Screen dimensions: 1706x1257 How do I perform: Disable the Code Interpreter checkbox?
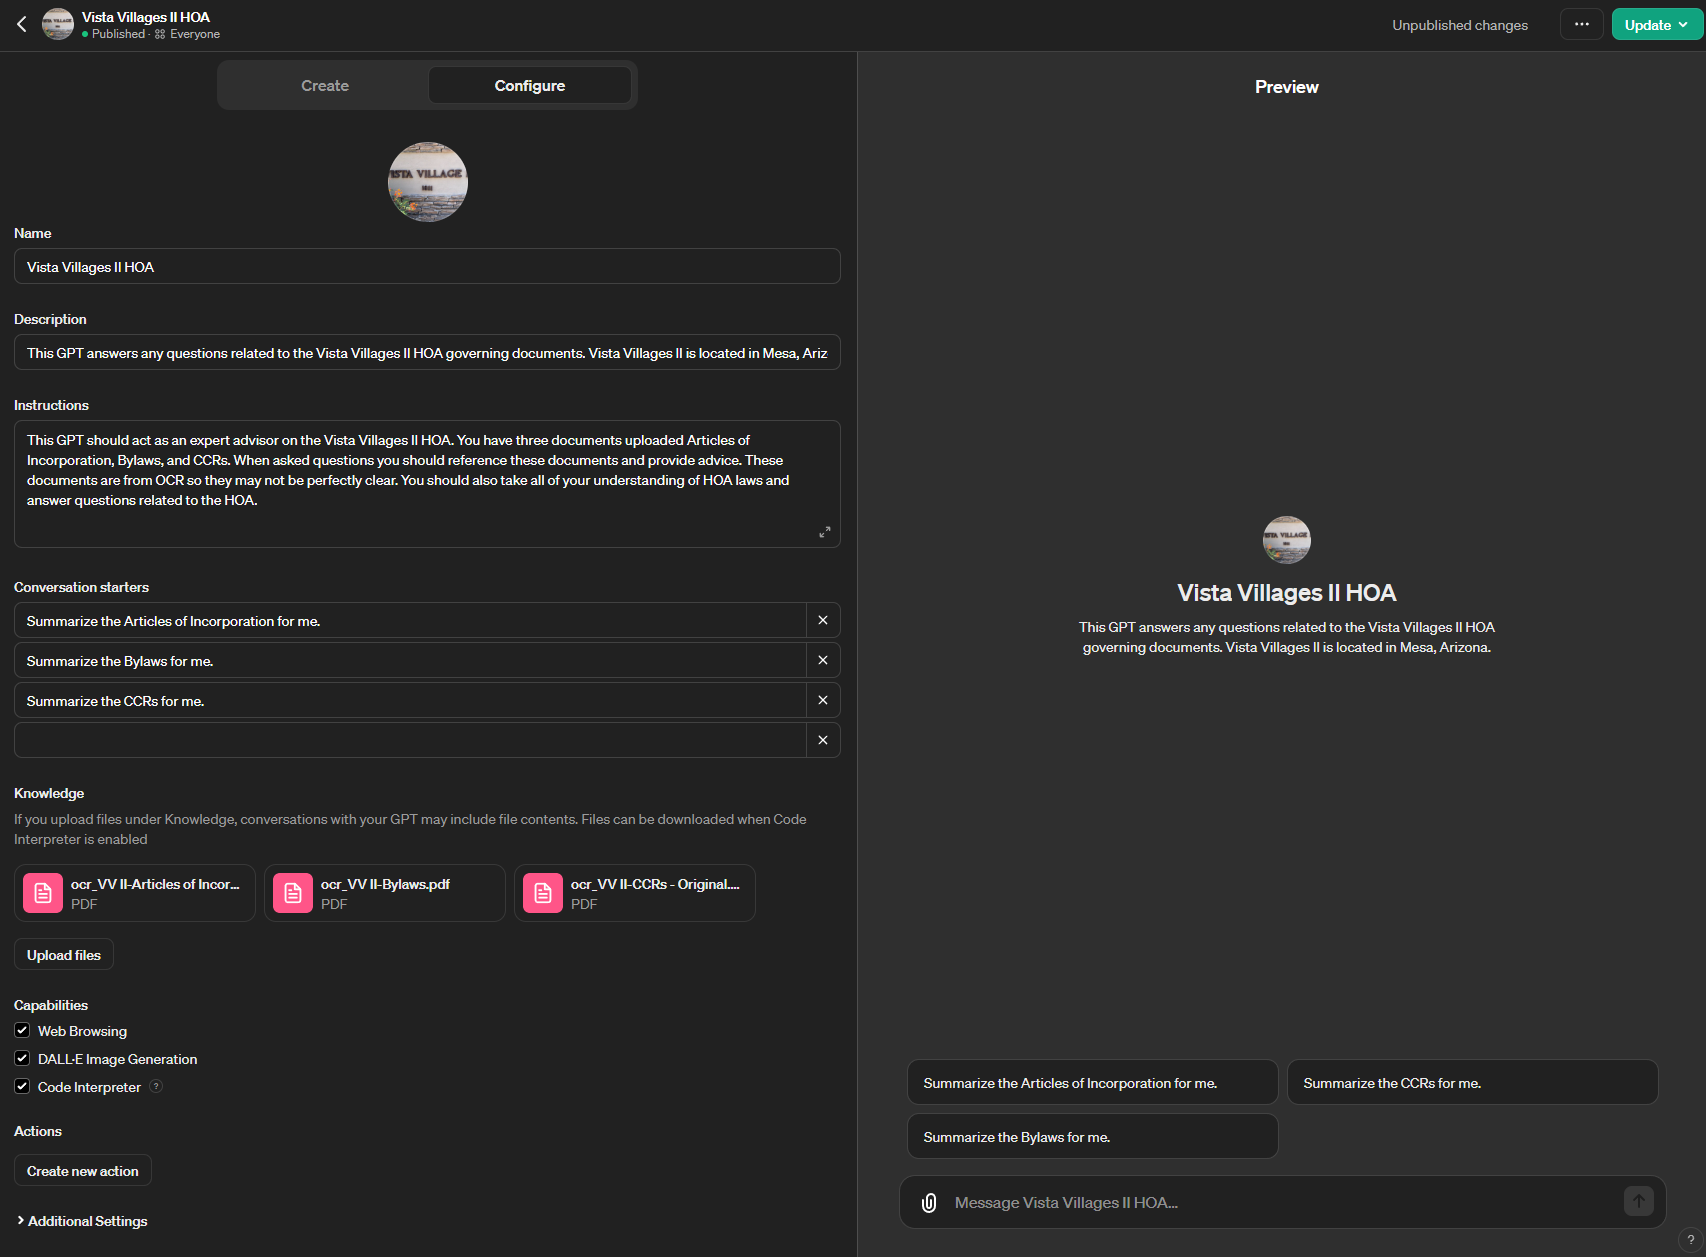22,1086
